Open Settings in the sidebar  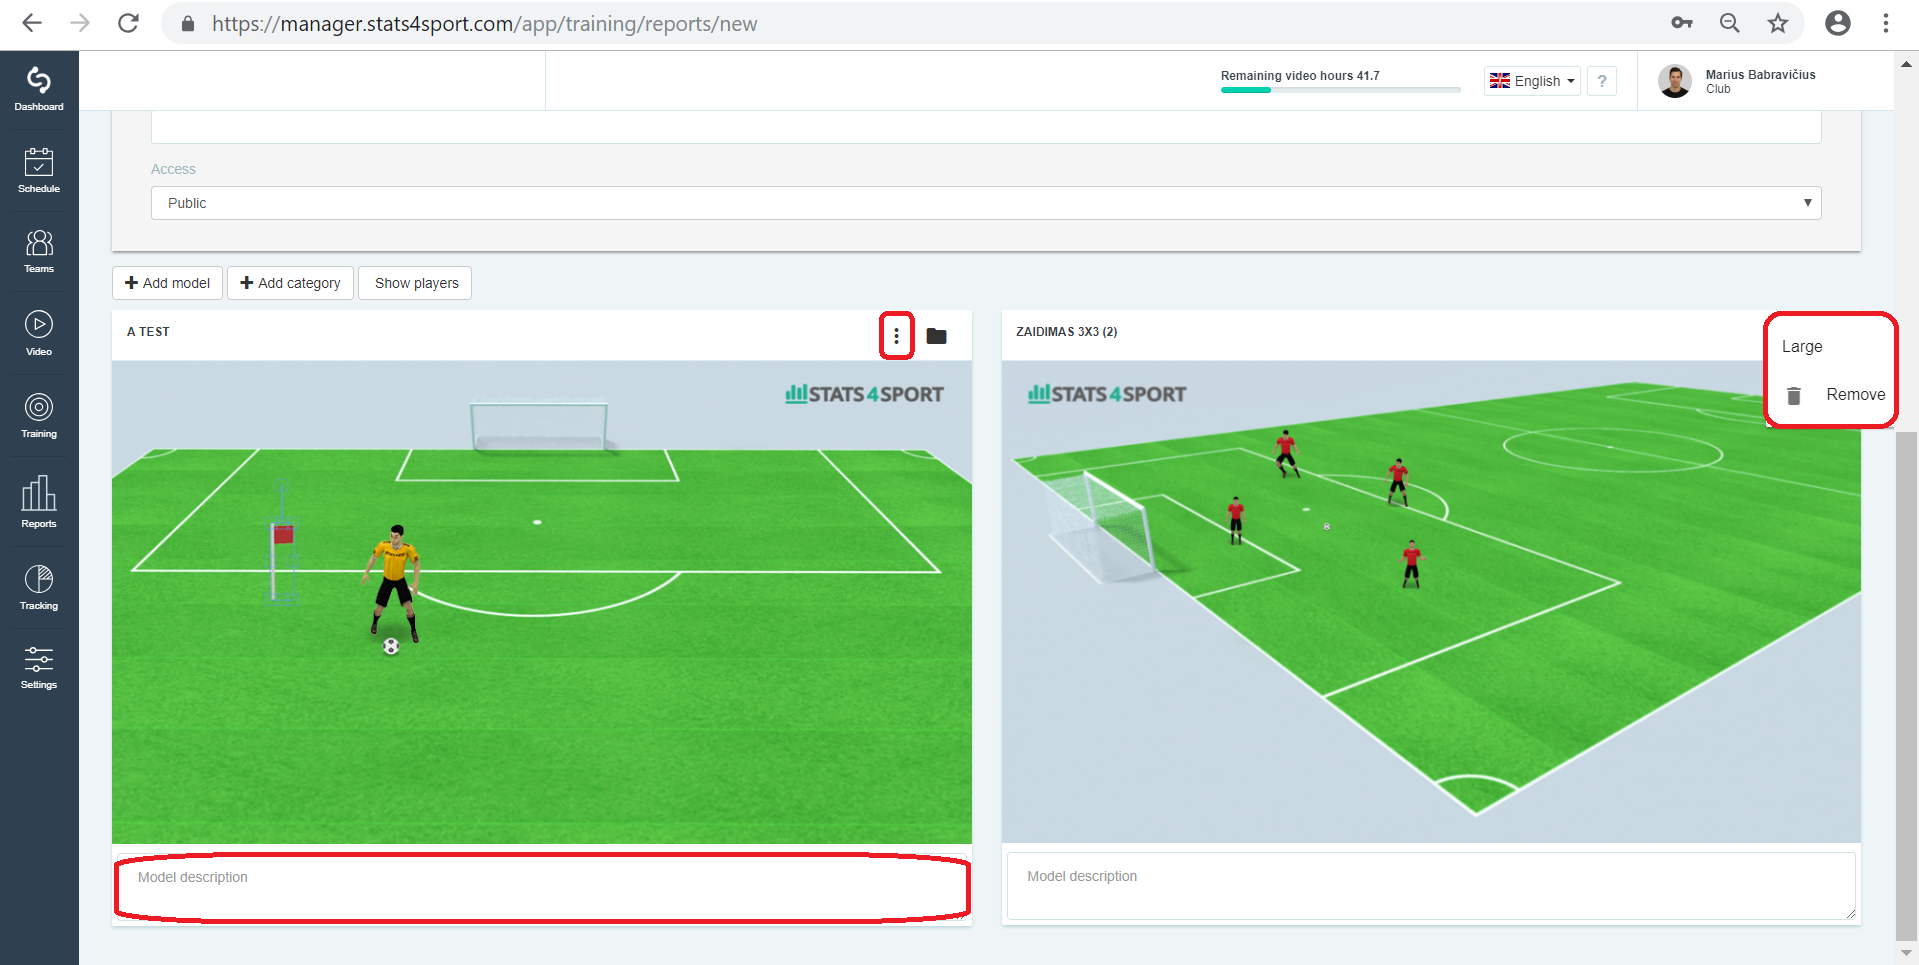[39, 668]
